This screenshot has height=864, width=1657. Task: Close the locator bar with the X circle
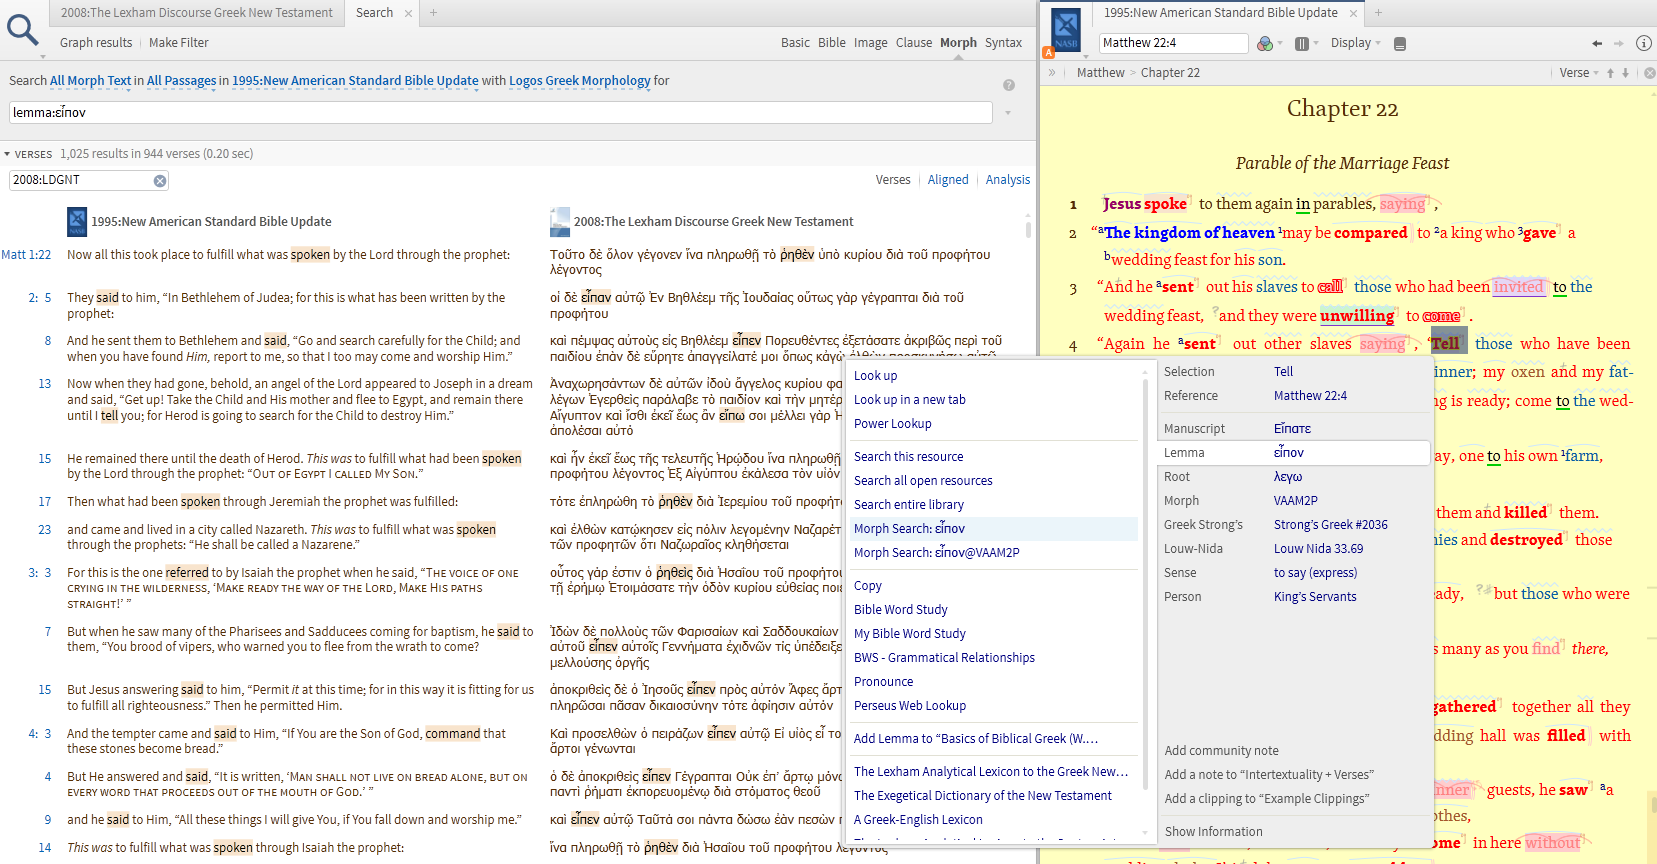(x=1649, y=73)
